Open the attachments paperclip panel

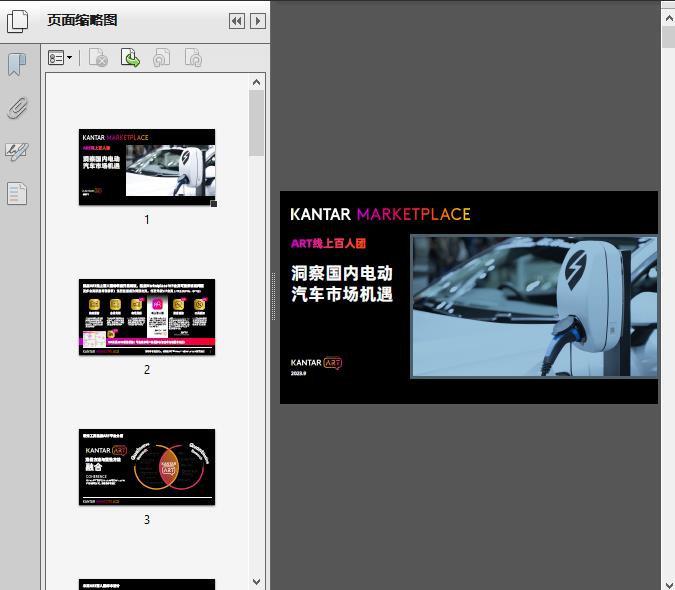pos(17,108)
